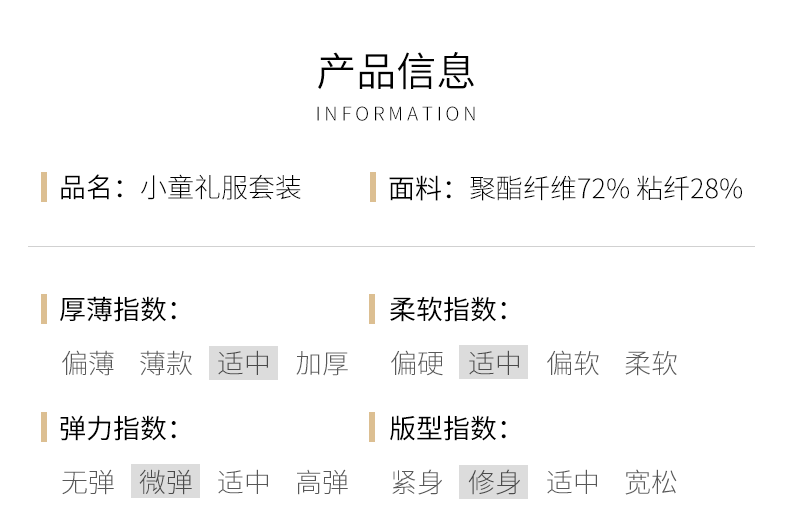790x530 pixels.
Task: Click fabric text 聚酯纤维72% 粘纤28%
Action: (x=606, y=188)
